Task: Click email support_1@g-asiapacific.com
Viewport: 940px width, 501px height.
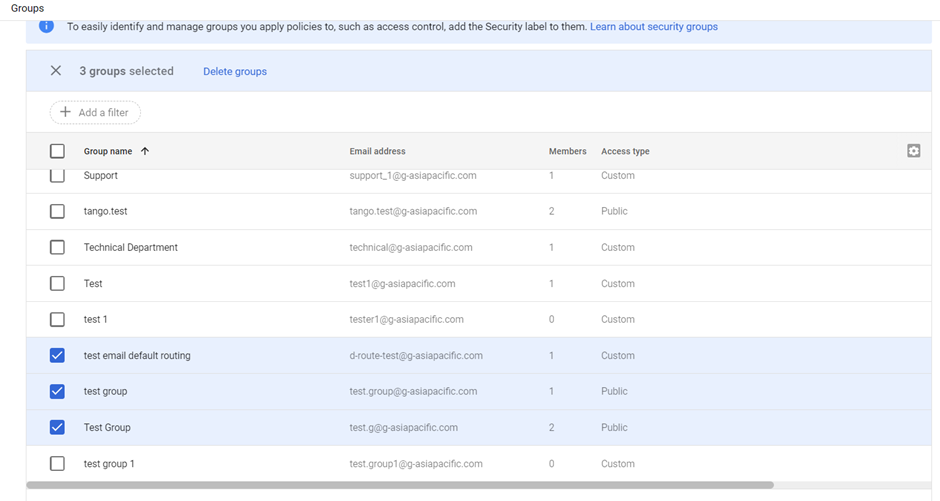Action: (x=413, y=176)
